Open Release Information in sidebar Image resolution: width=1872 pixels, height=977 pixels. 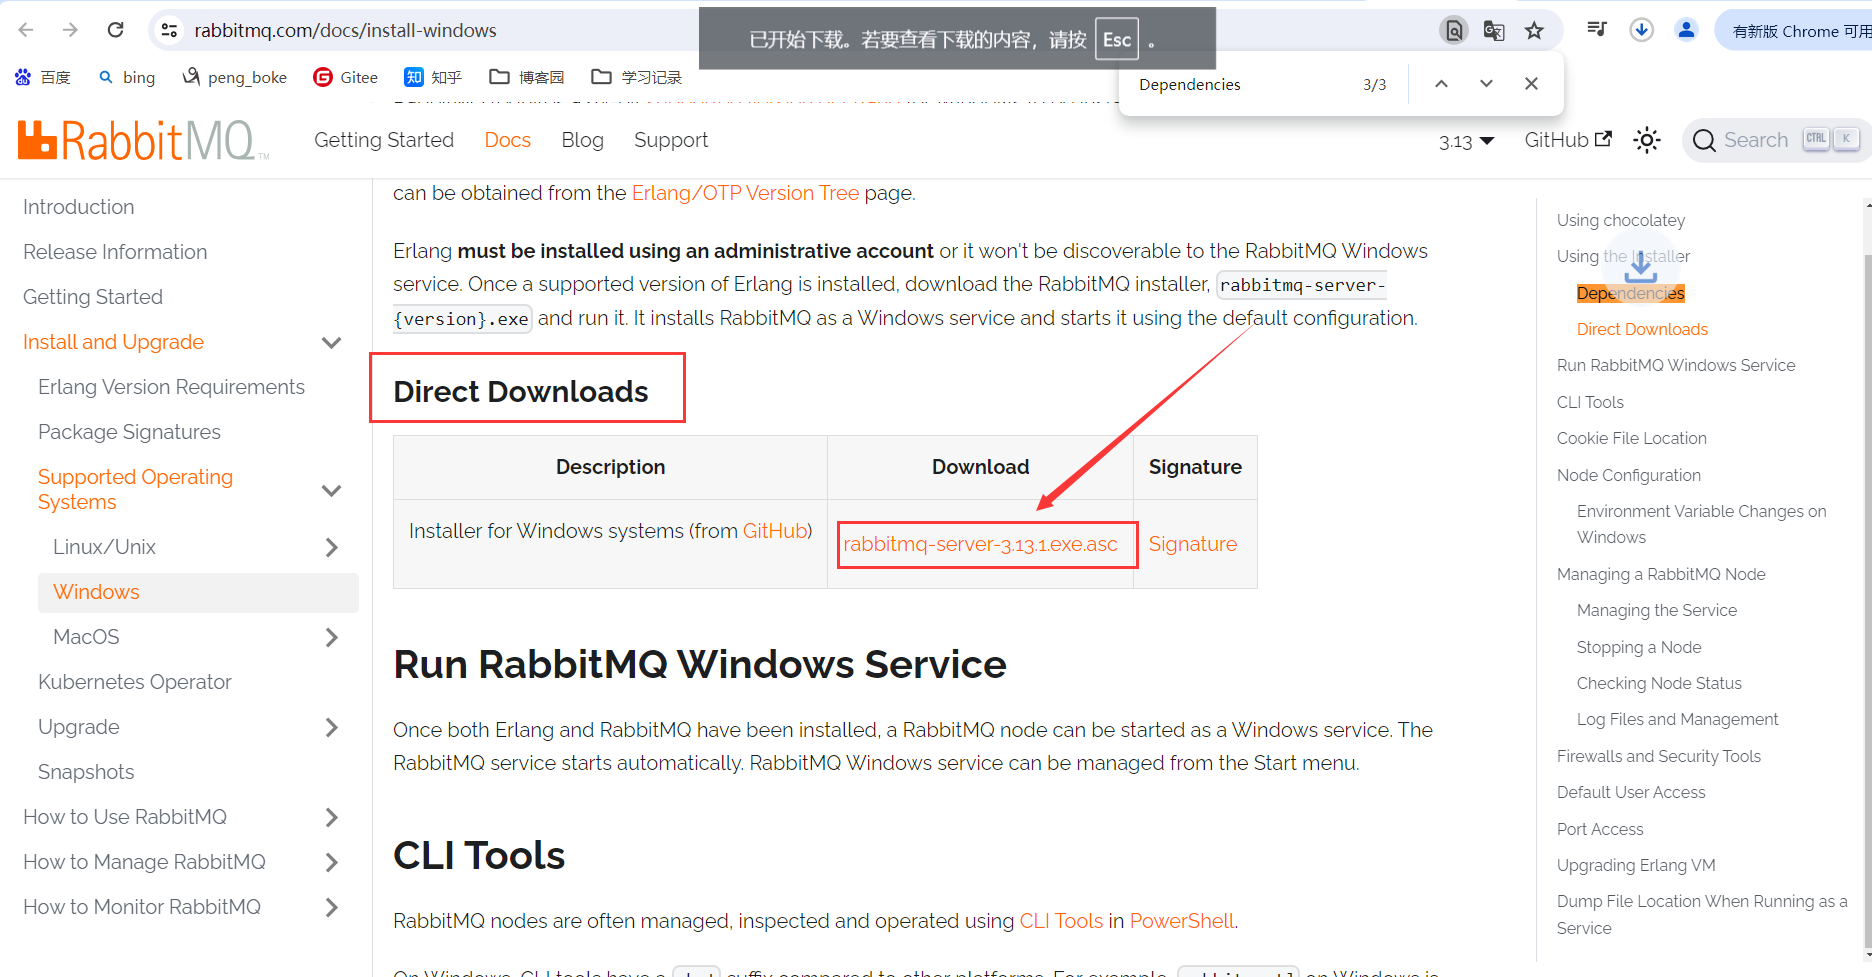pos(115,252)
